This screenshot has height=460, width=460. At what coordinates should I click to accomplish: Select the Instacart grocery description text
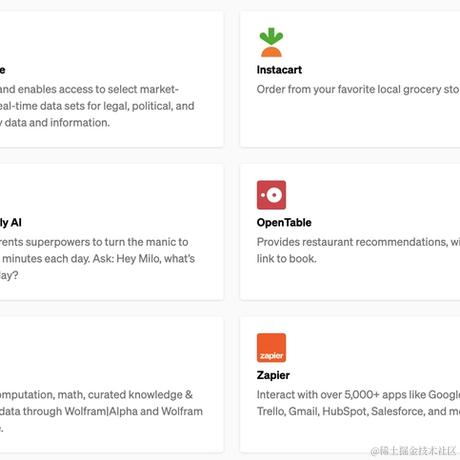coord(358,89)
